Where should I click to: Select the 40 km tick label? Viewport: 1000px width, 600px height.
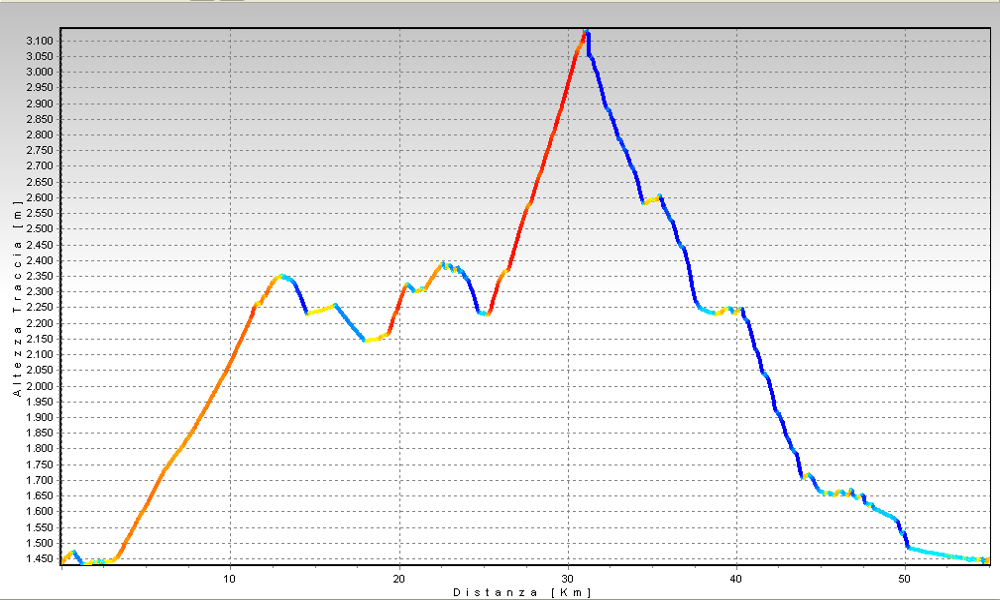(737, 579)
